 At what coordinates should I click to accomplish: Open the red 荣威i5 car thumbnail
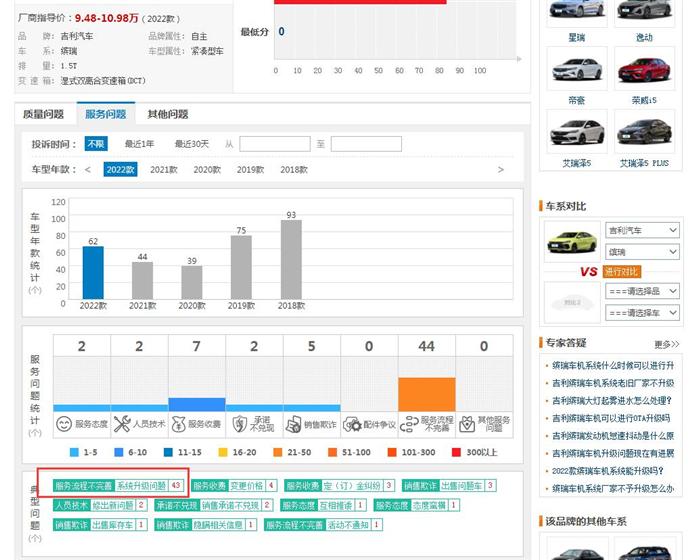644,69
